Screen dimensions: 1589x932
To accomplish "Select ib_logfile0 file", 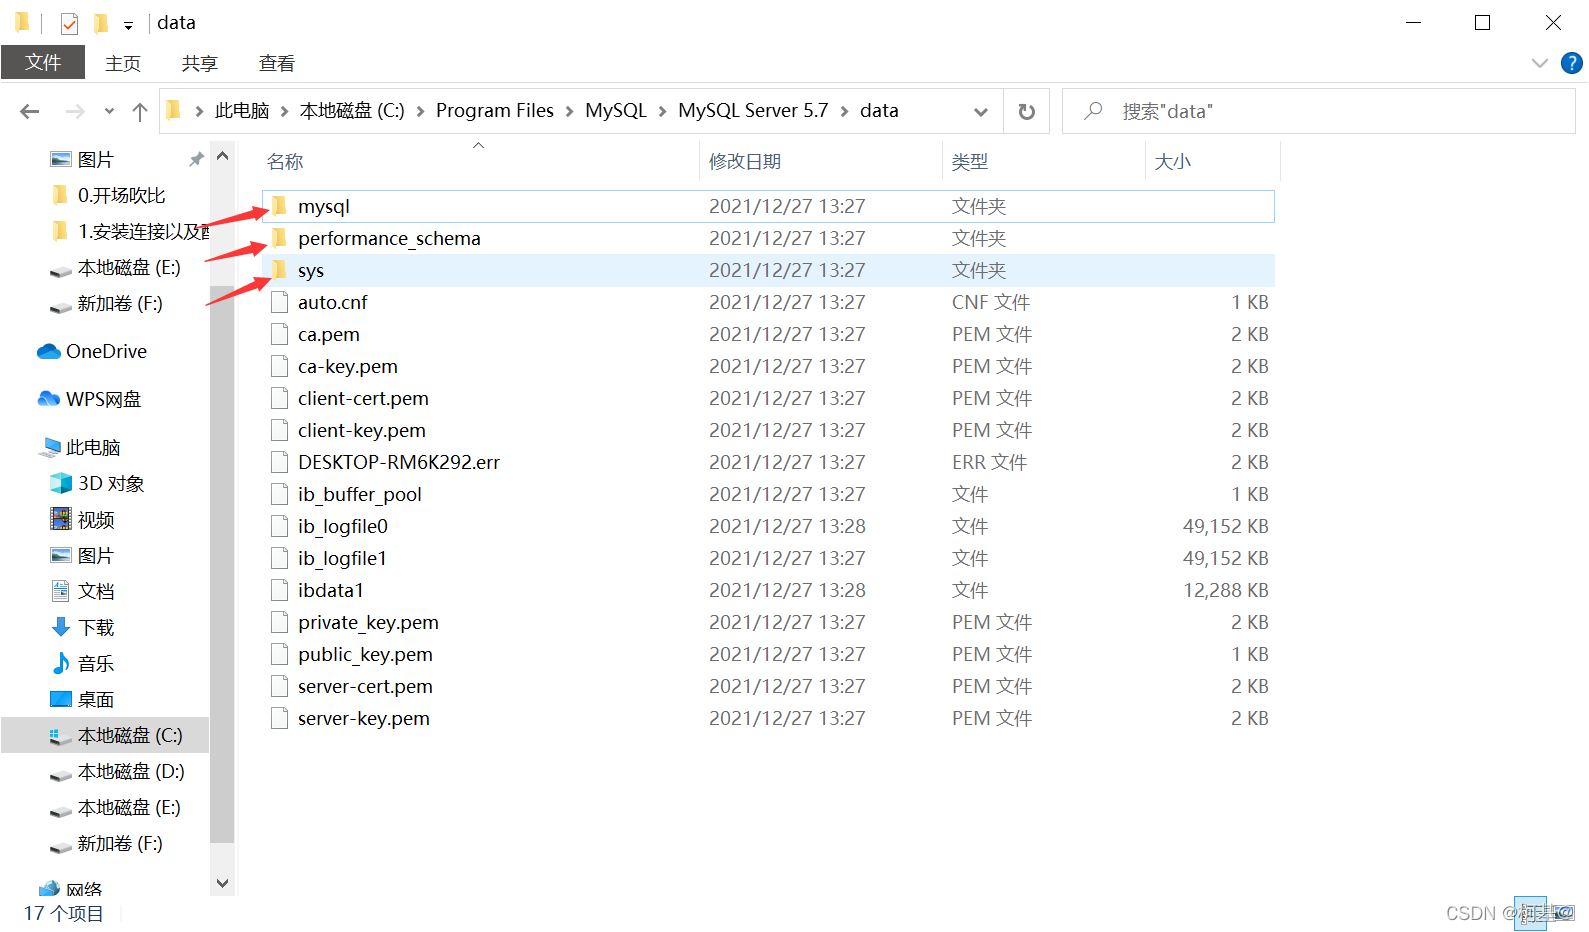I will [768, 526].
